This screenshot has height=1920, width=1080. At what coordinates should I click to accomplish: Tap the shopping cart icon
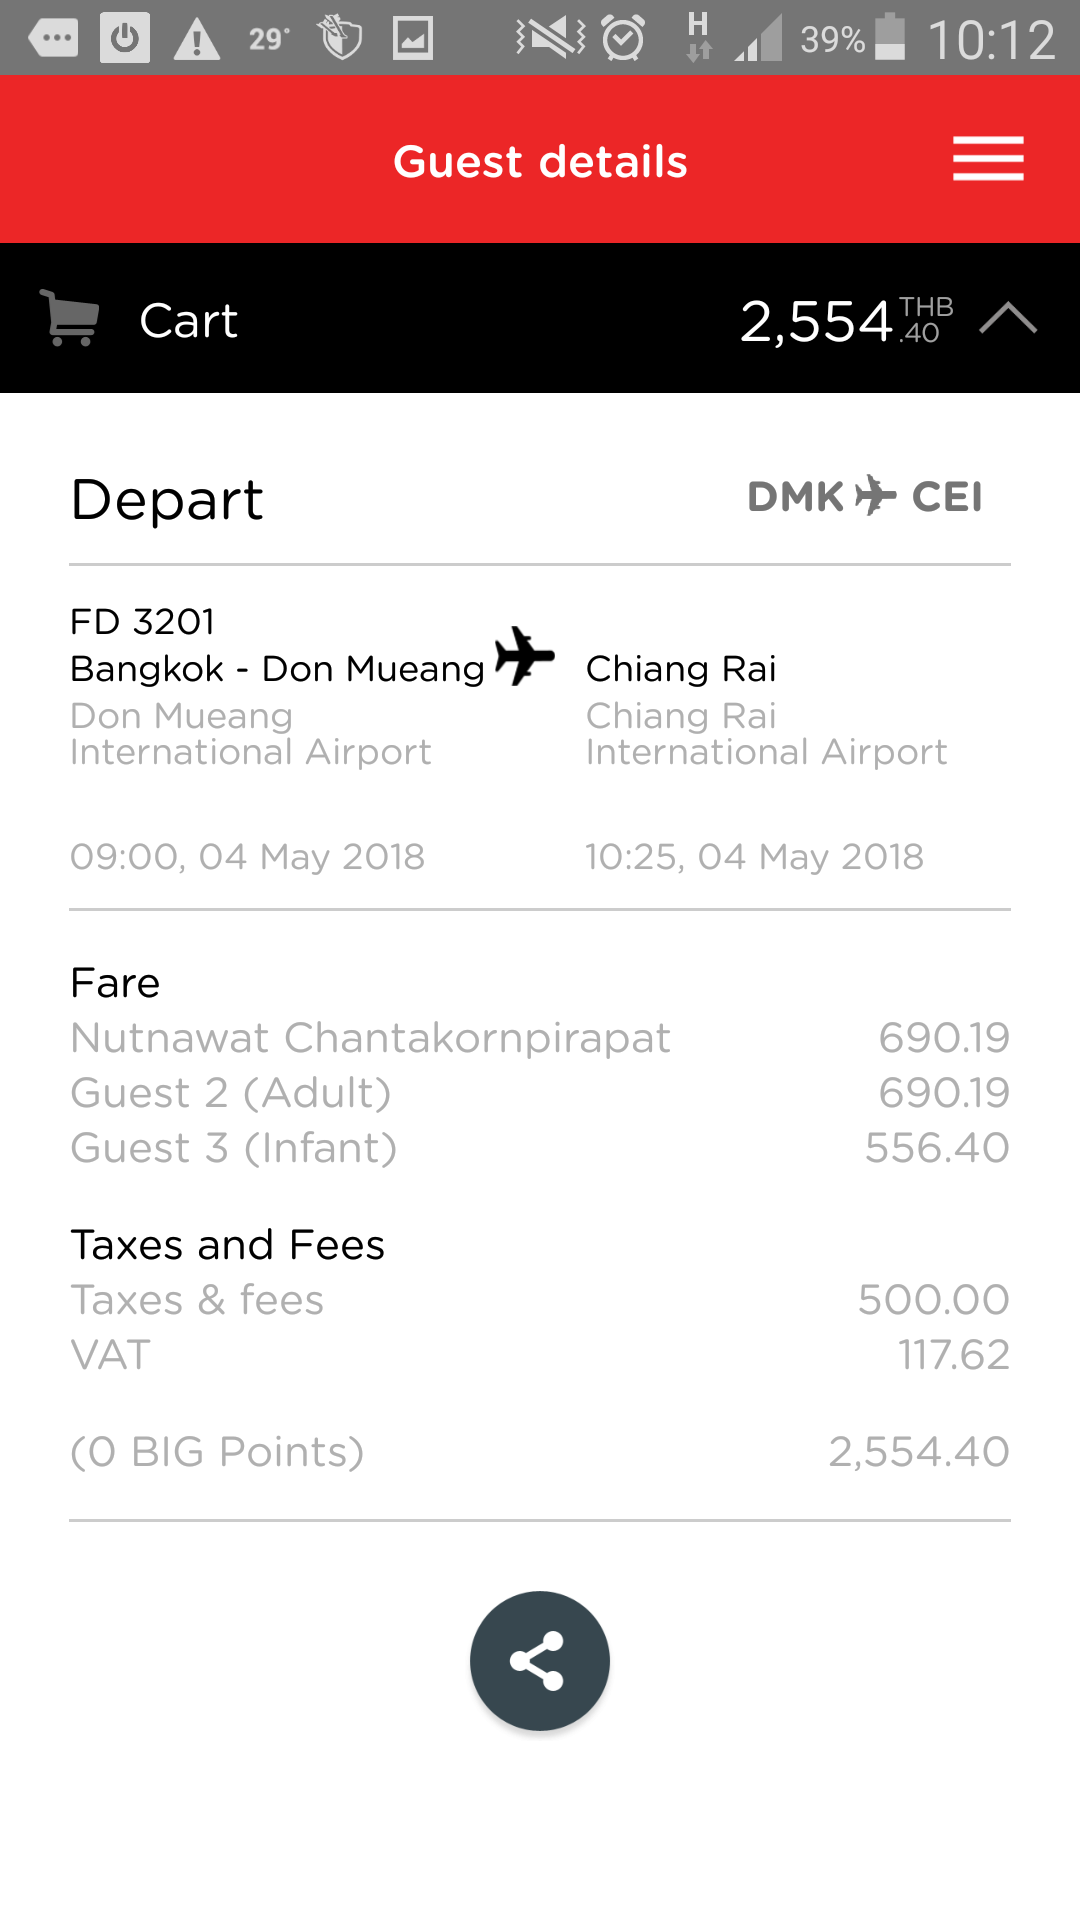tap(69, 318)
